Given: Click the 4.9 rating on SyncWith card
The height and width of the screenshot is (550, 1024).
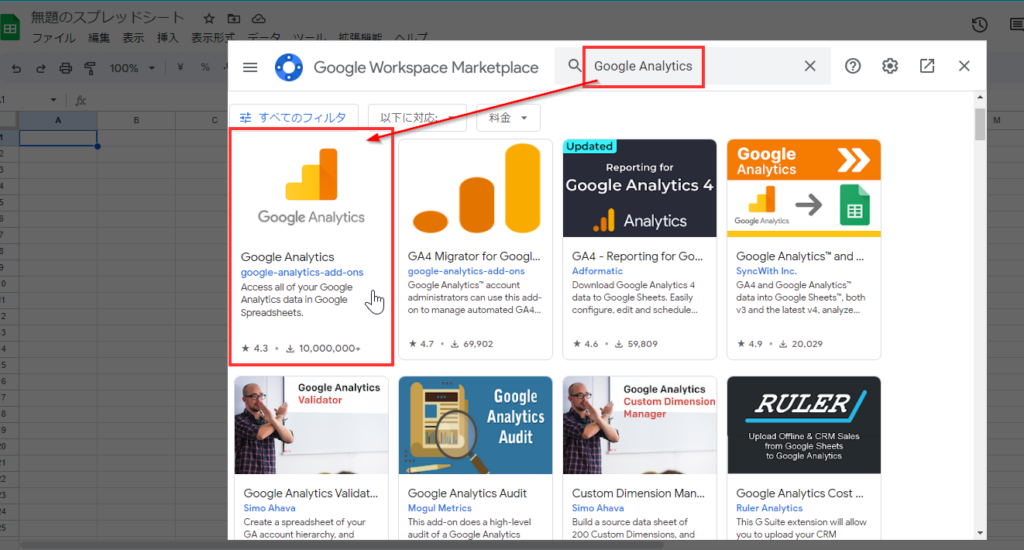Looking at the screenshot, I should coord(755,344).
